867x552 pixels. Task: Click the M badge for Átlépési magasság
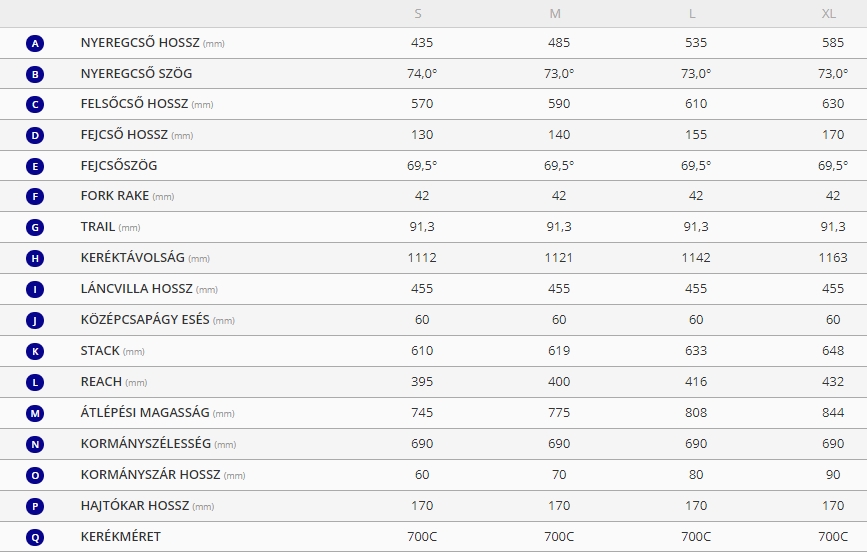click(x=35, y=413)
